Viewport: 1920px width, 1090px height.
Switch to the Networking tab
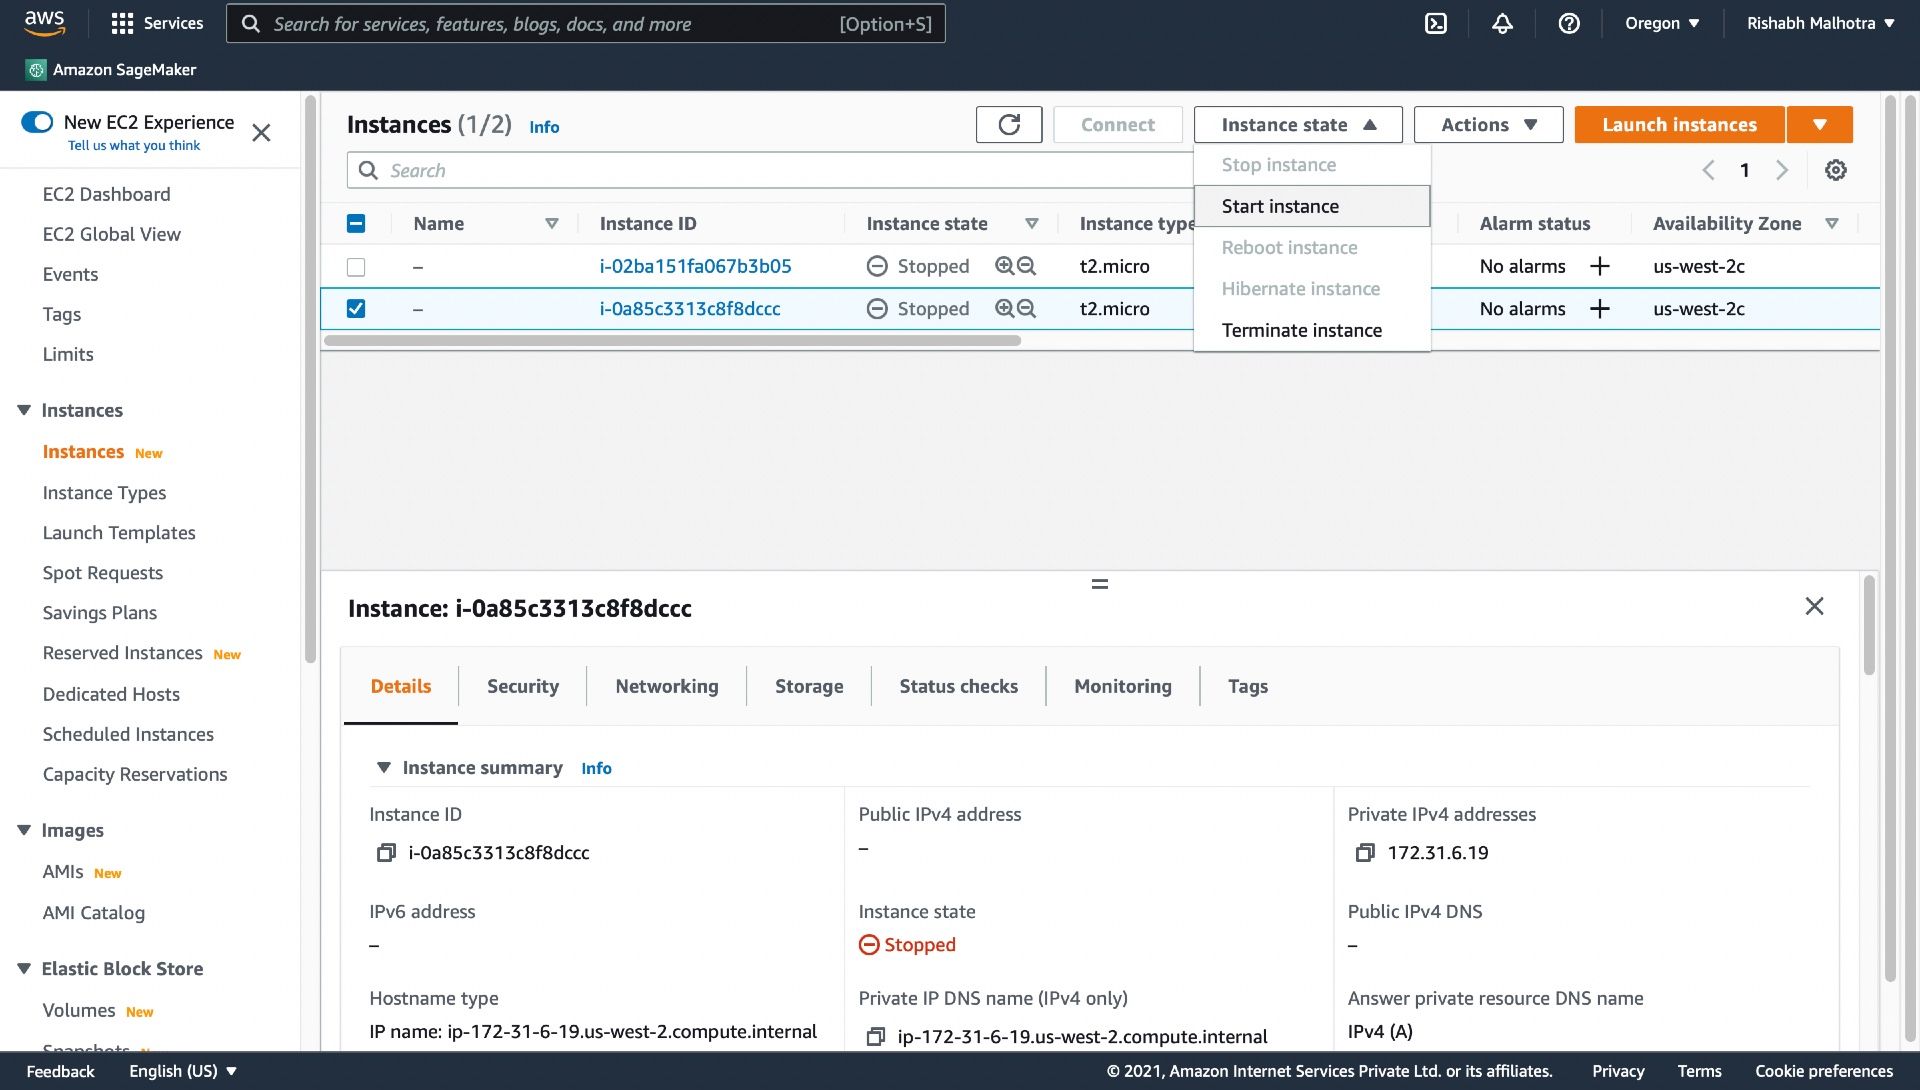(667, 686)
